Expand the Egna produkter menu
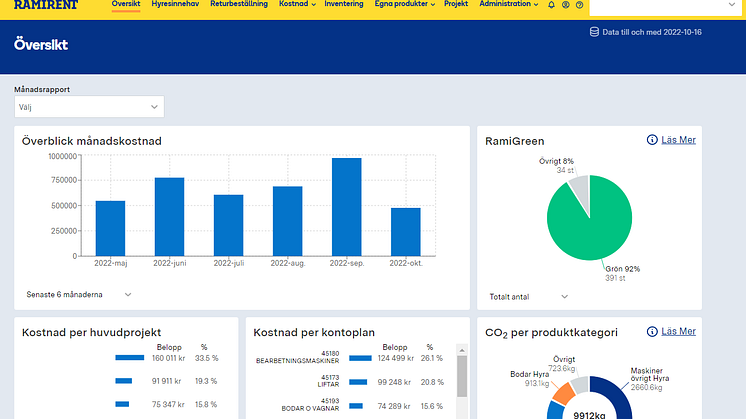Viewport: 746px width, 419px height. [x=405, y=4]
